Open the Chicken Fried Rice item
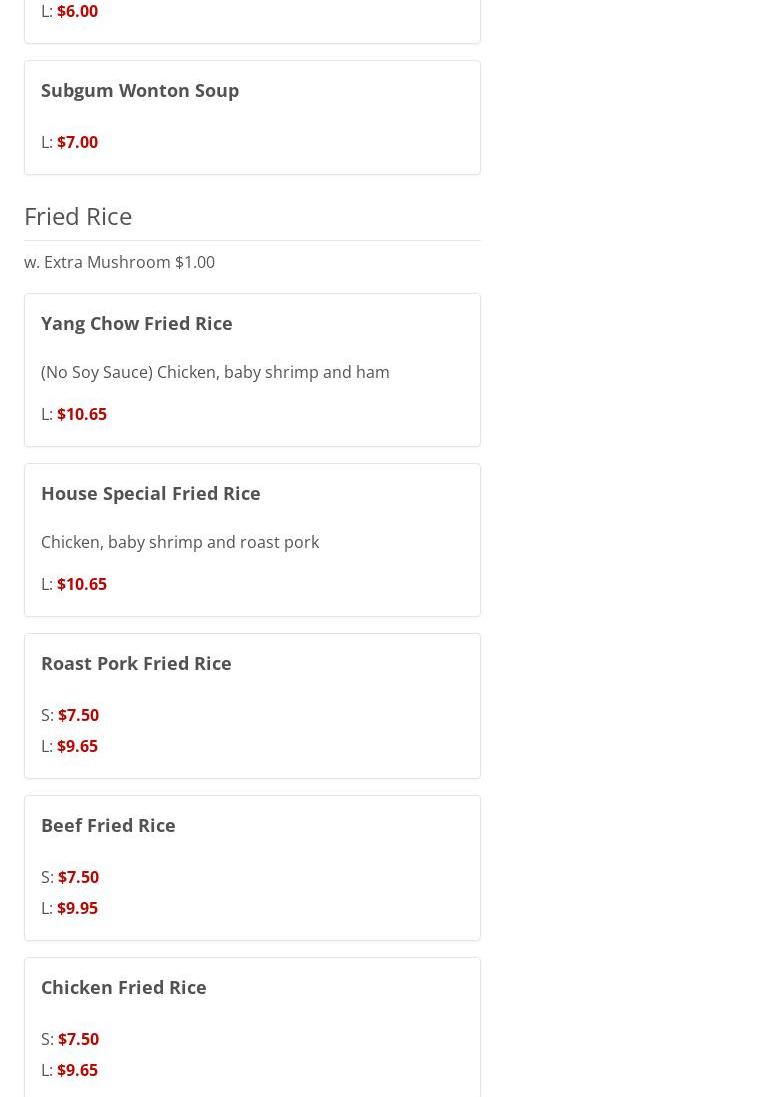Viewport: 770px width, 1097px height. (124, 987)
